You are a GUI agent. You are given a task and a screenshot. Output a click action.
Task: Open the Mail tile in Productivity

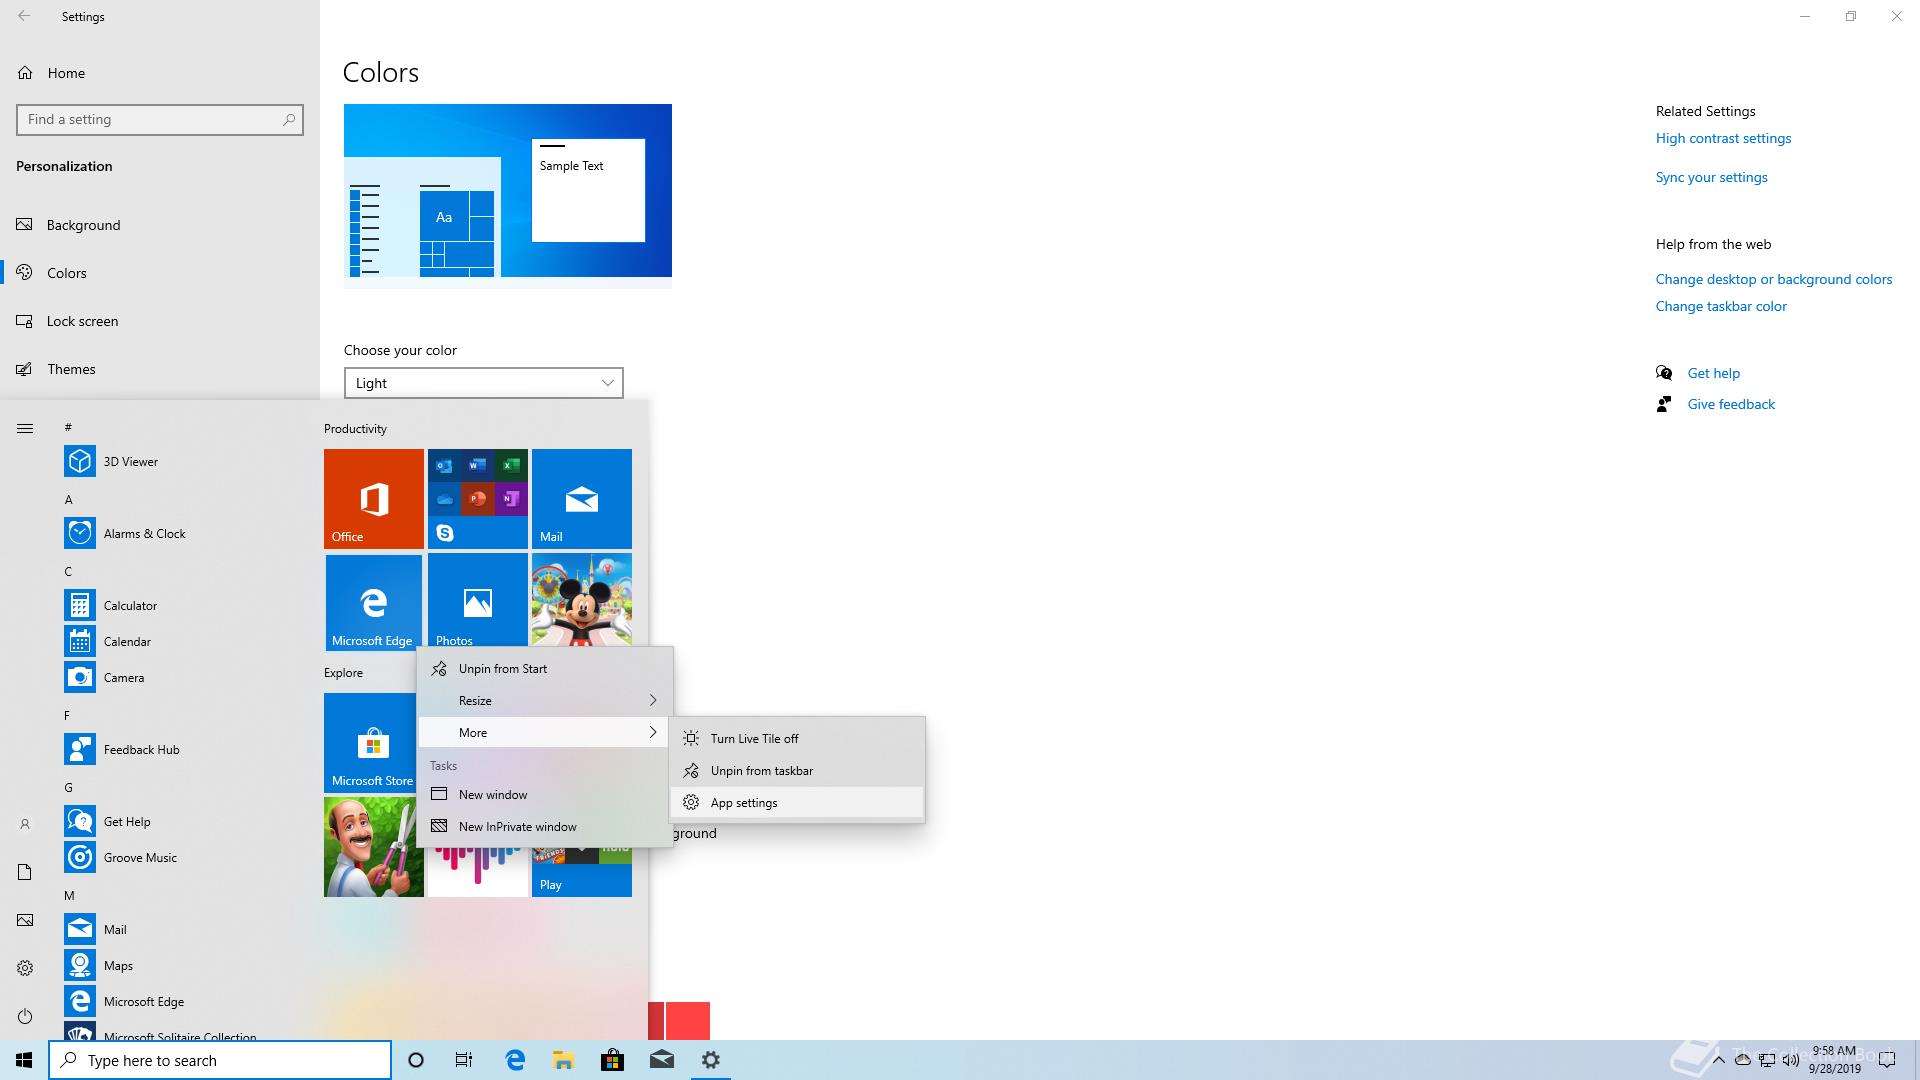[x=582, y=499]
